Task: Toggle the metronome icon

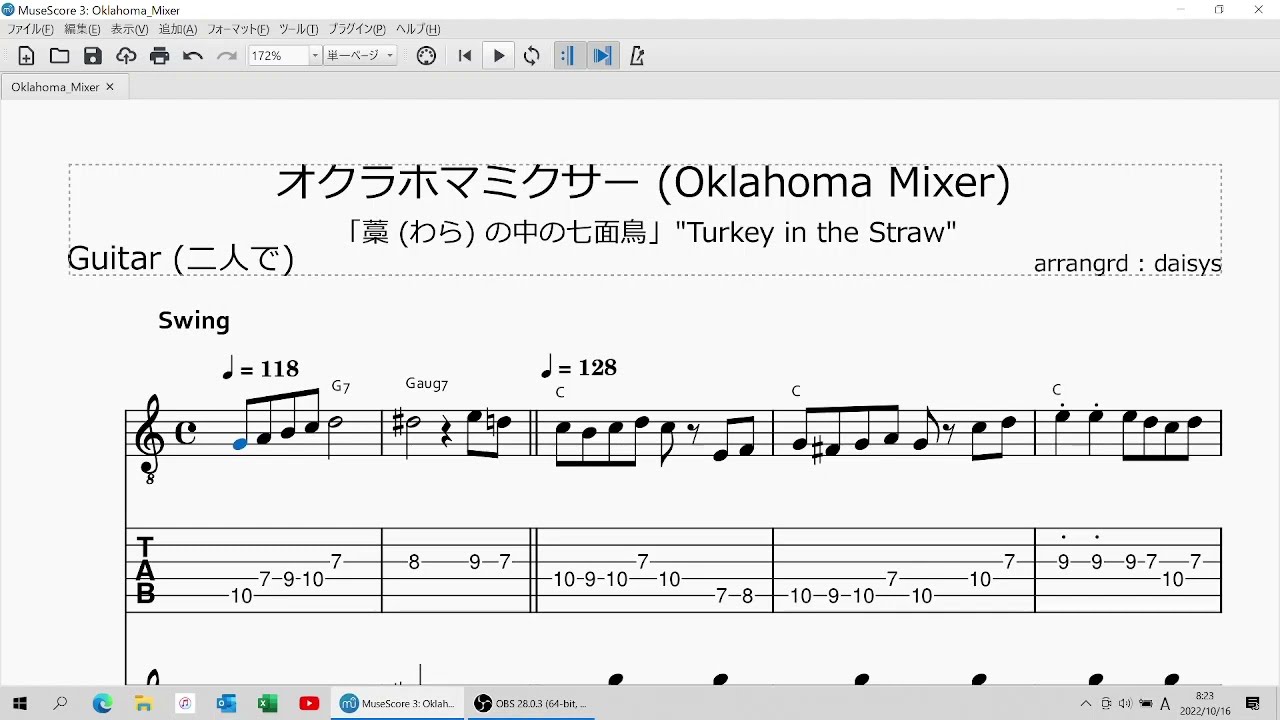Action: tap(637, 56)
